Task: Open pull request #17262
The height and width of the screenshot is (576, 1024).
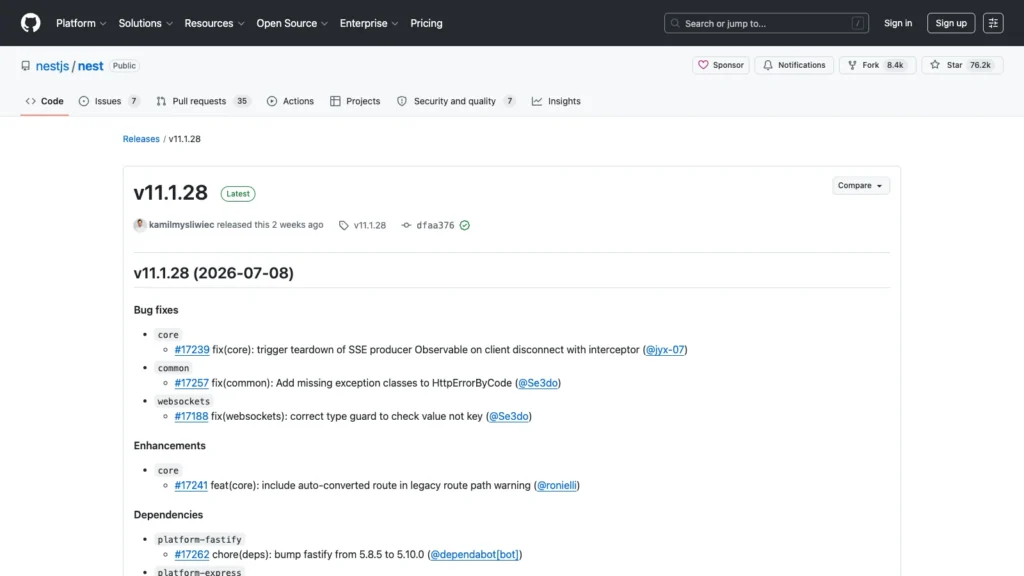Action: coord(192,555)
